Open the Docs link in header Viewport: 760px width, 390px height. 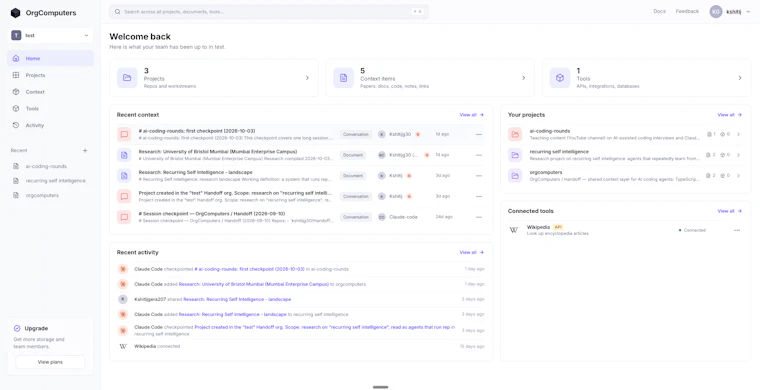659,11
